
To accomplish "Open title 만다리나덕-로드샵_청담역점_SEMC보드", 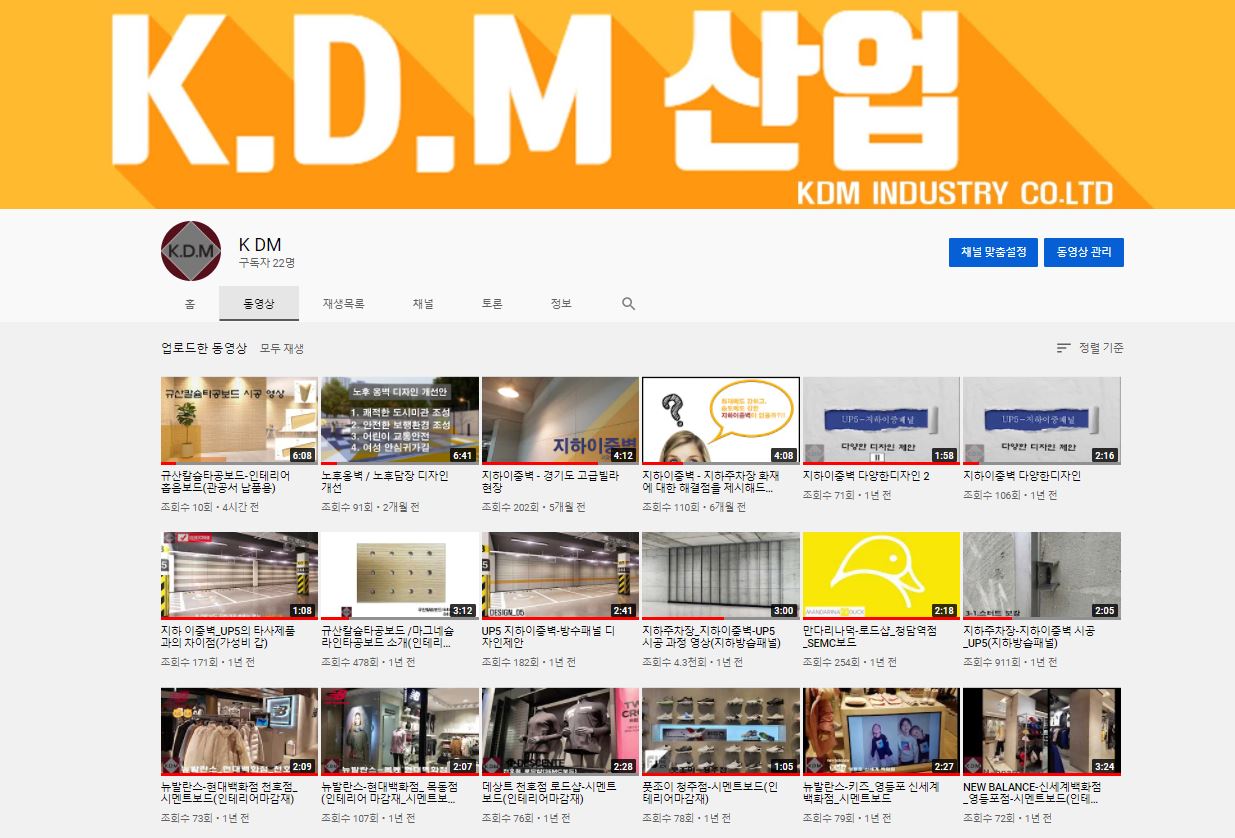I will 870,638.
